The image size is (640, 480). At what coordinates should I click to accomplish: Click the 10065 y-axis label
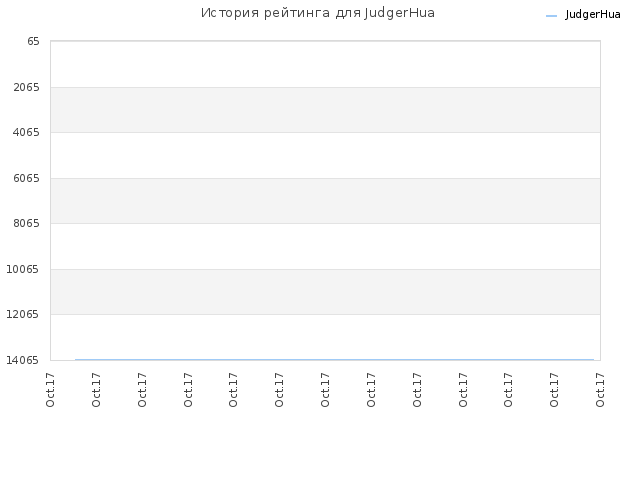[23, 269]
